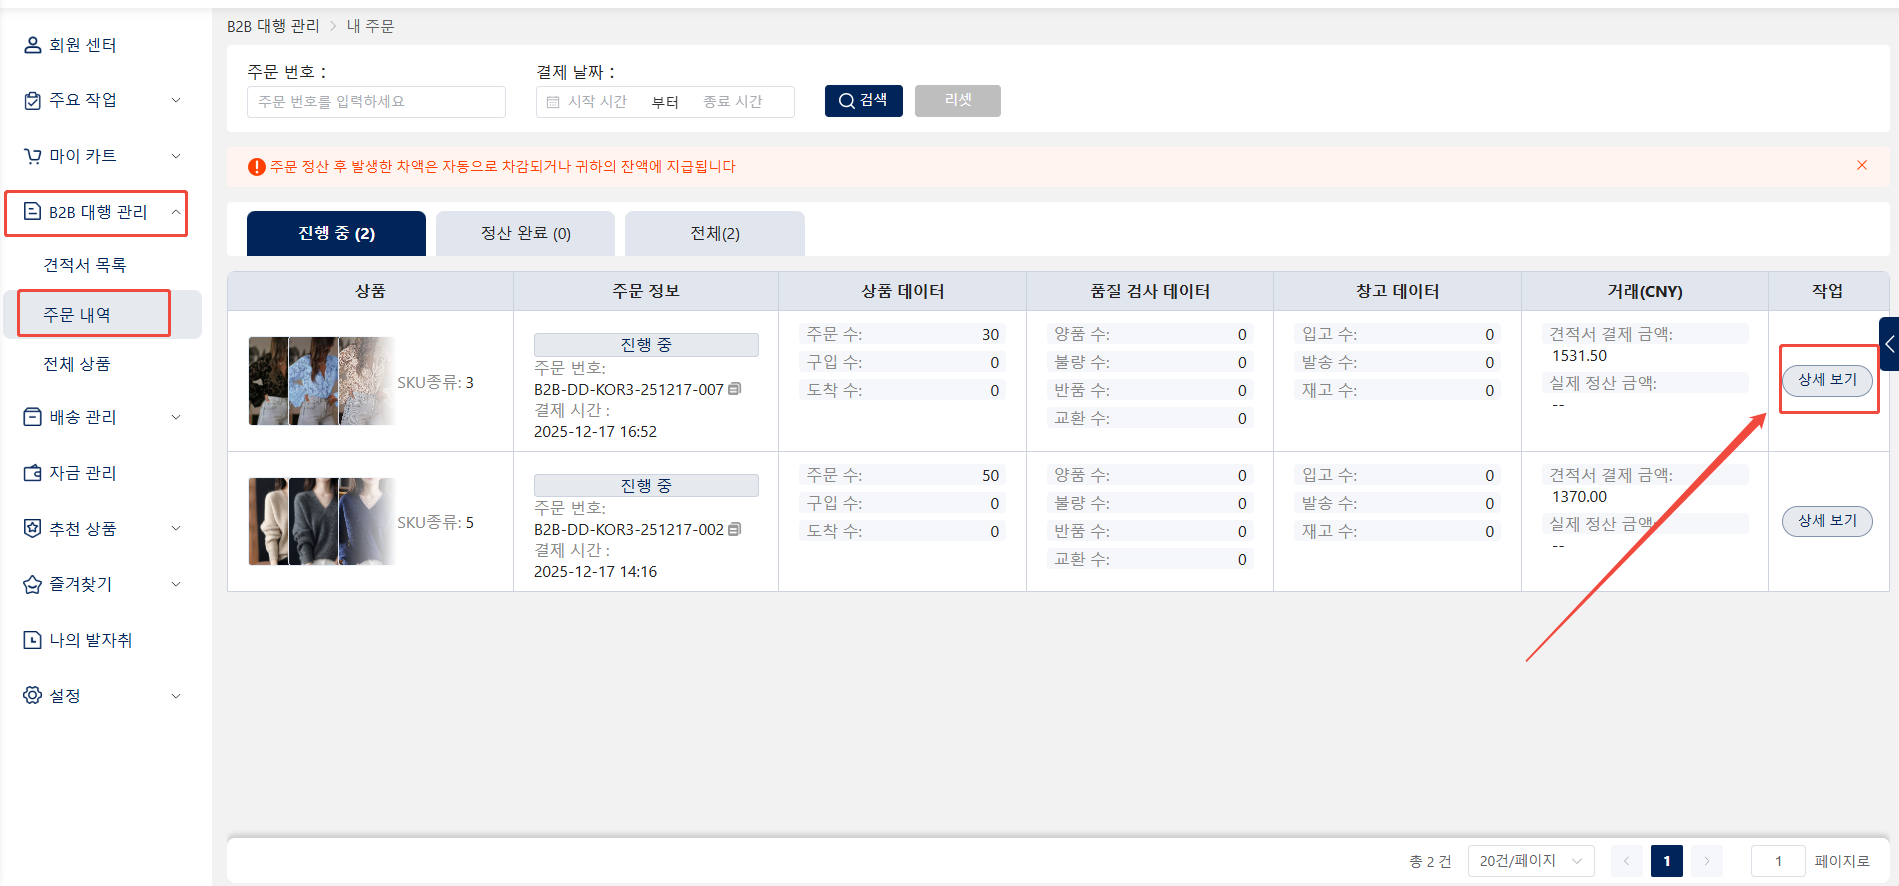Open 전체 상품 in sidebar
Image resolution: width=1899 pixels, height=886 pixels.
(77, 364)
